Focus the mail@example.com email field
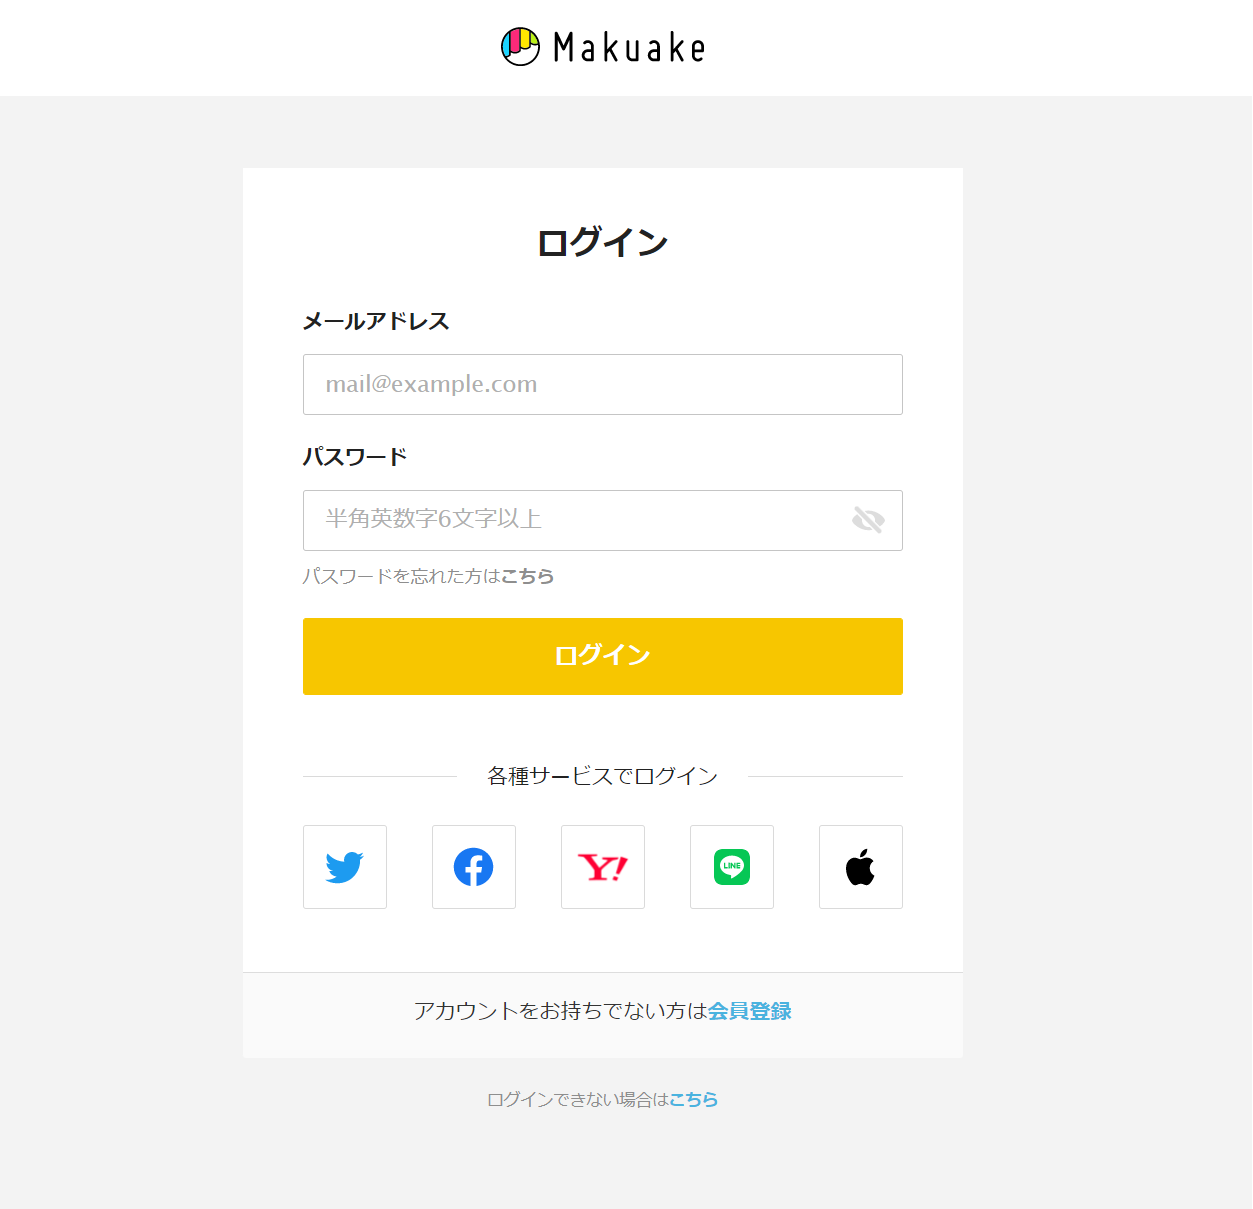Screen dimensions: 1253x1209 point(603,385)
